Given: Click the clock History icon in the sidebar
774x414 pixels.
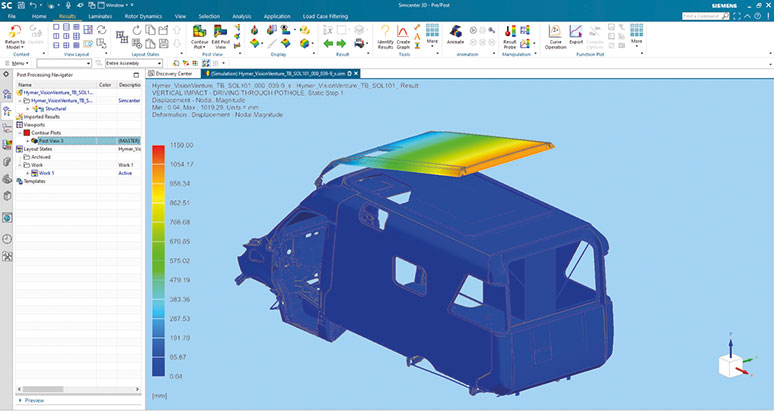Looking at the screenshot, I should 7,239.
